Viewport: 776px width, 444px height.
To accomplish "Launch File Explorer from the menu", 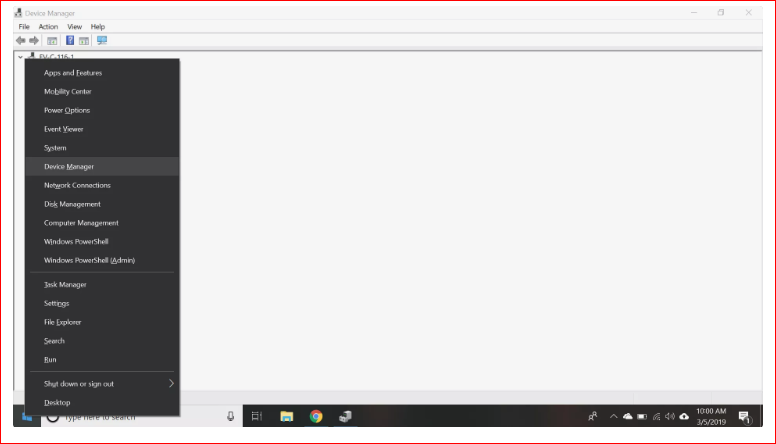I will (x=102, y=322).
